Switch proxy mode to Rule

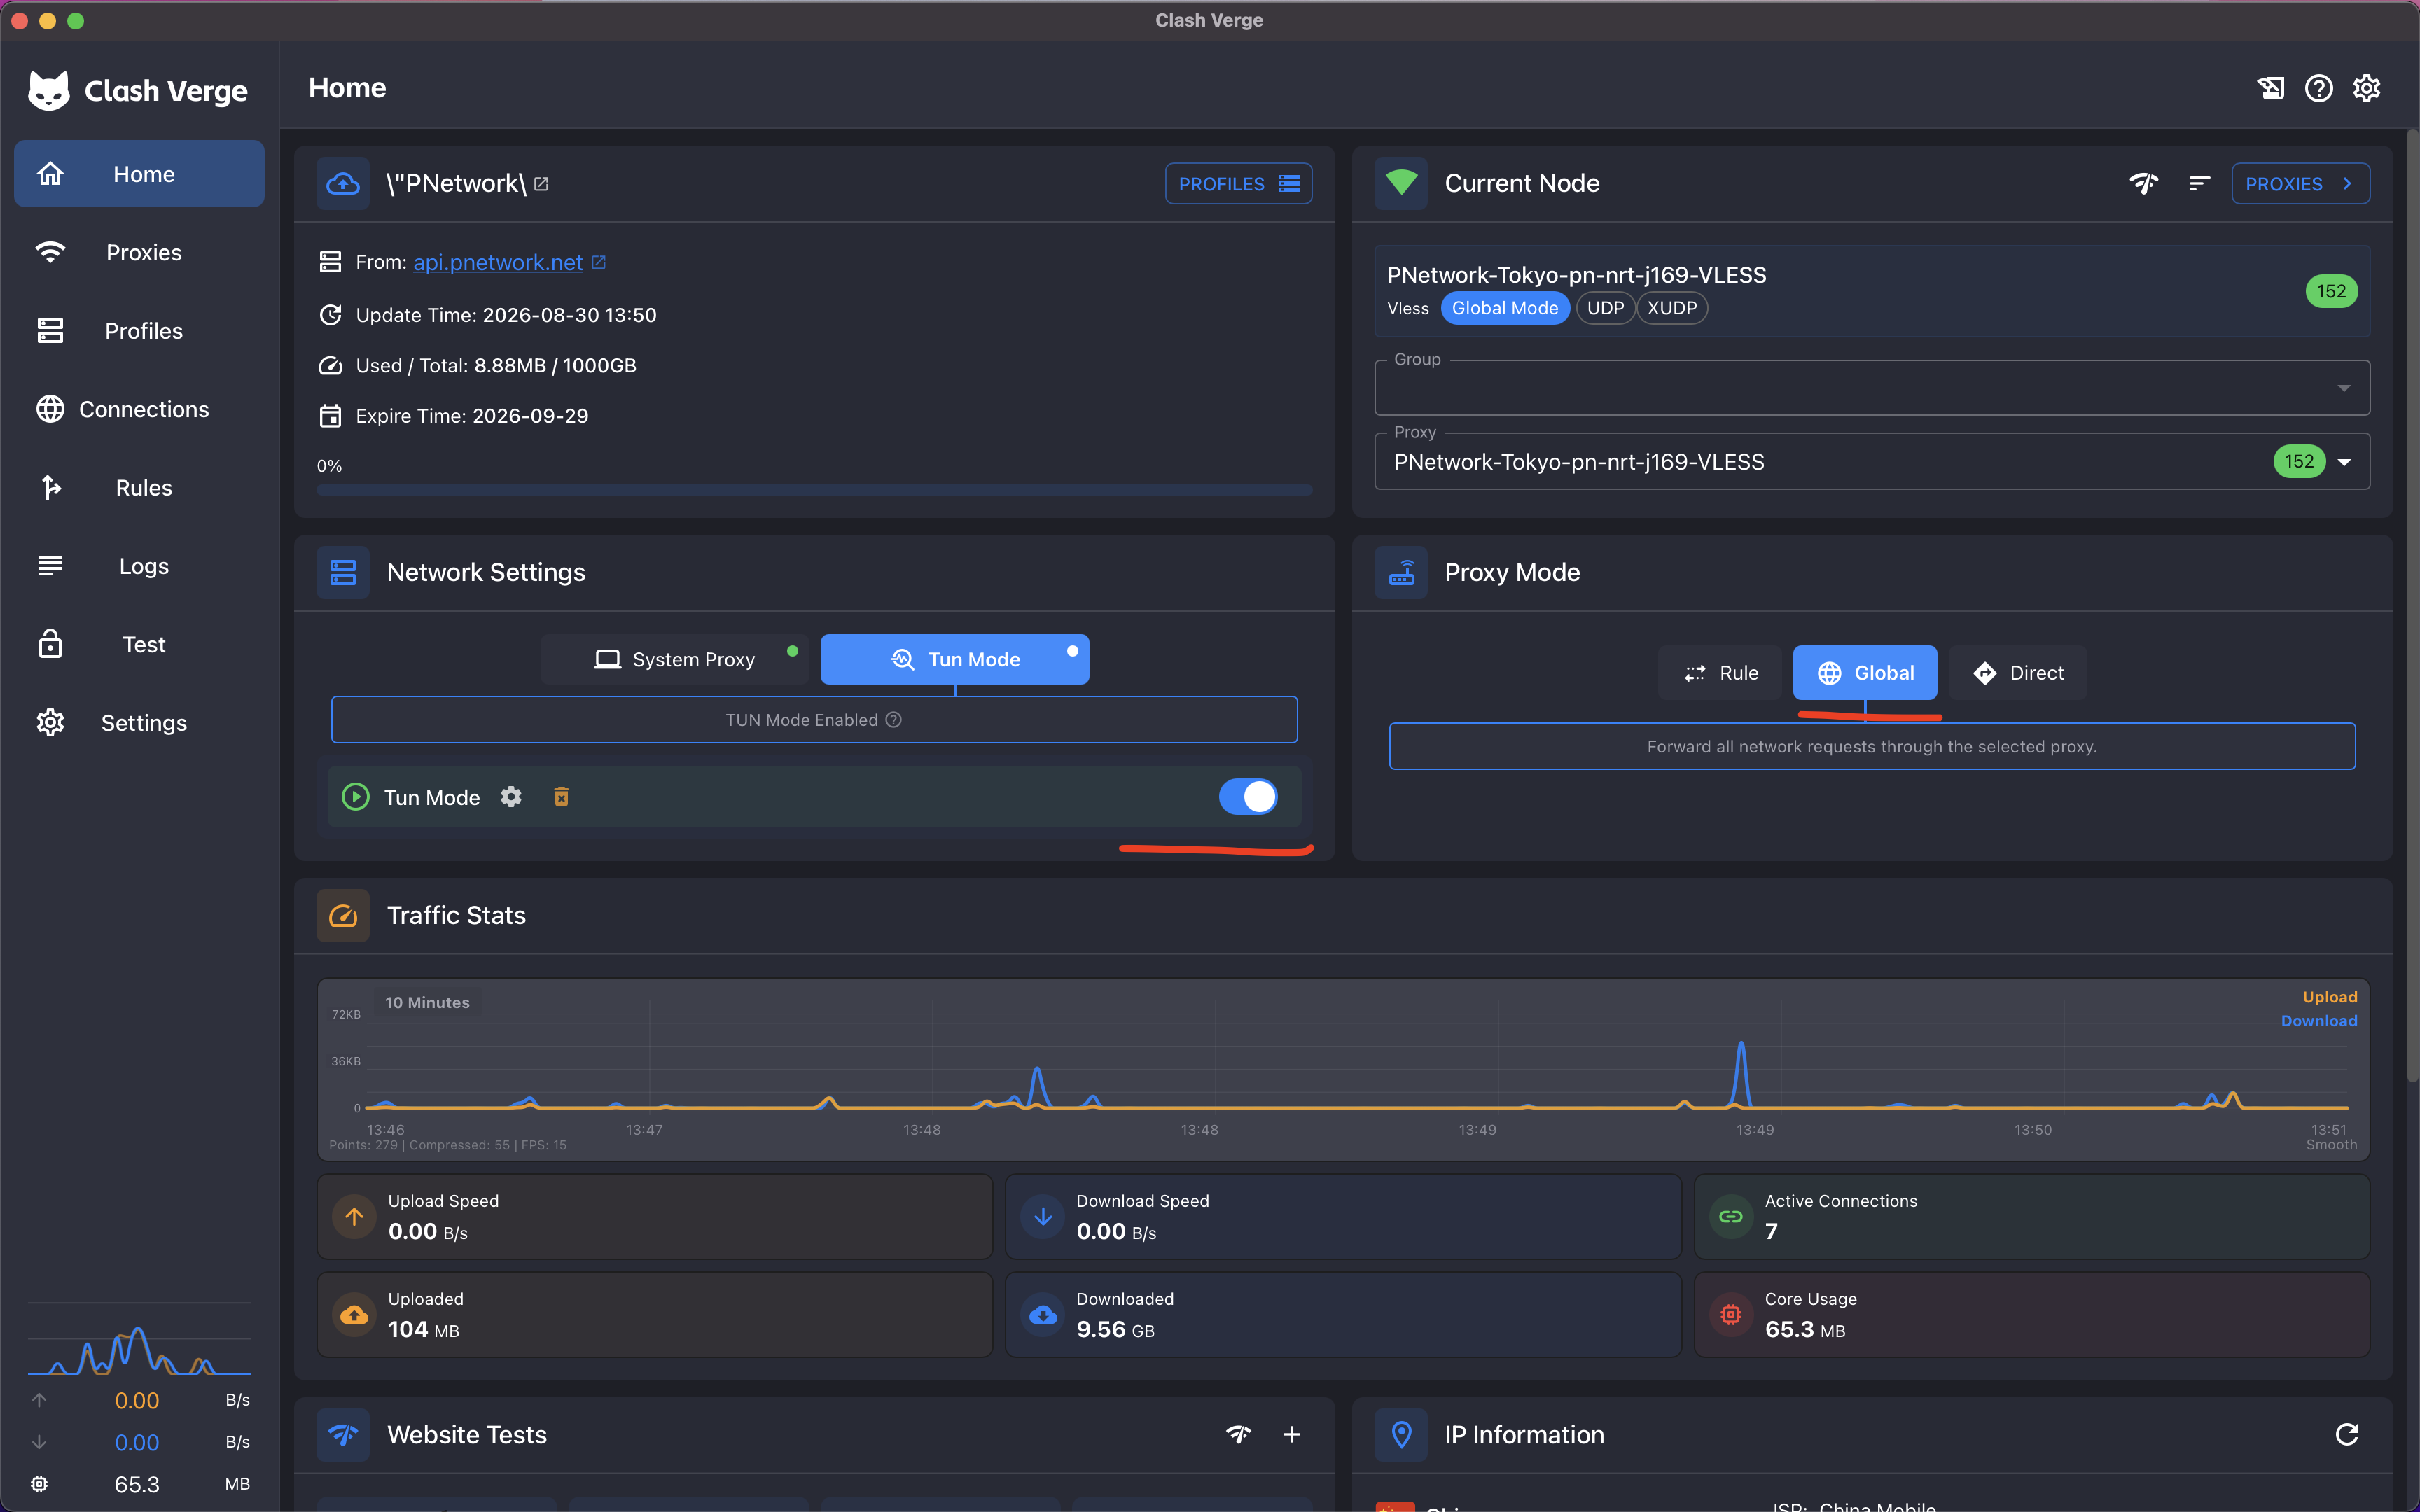pyautogui.click(x=1720, y=673)
